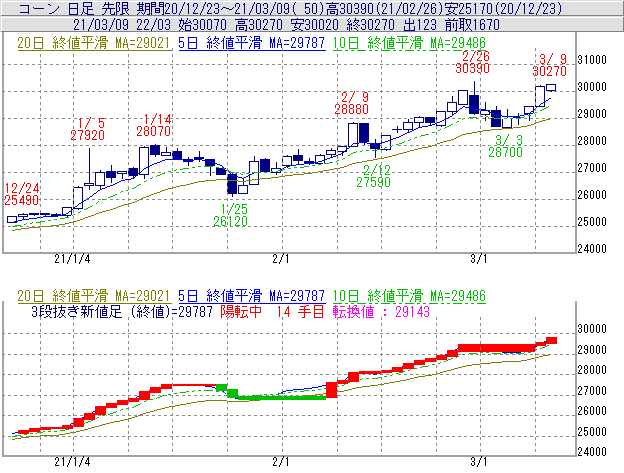
Task: Select 10日 MA=29486 legend in upper chart
Action: pyautogui.click(x=409, y=43)
